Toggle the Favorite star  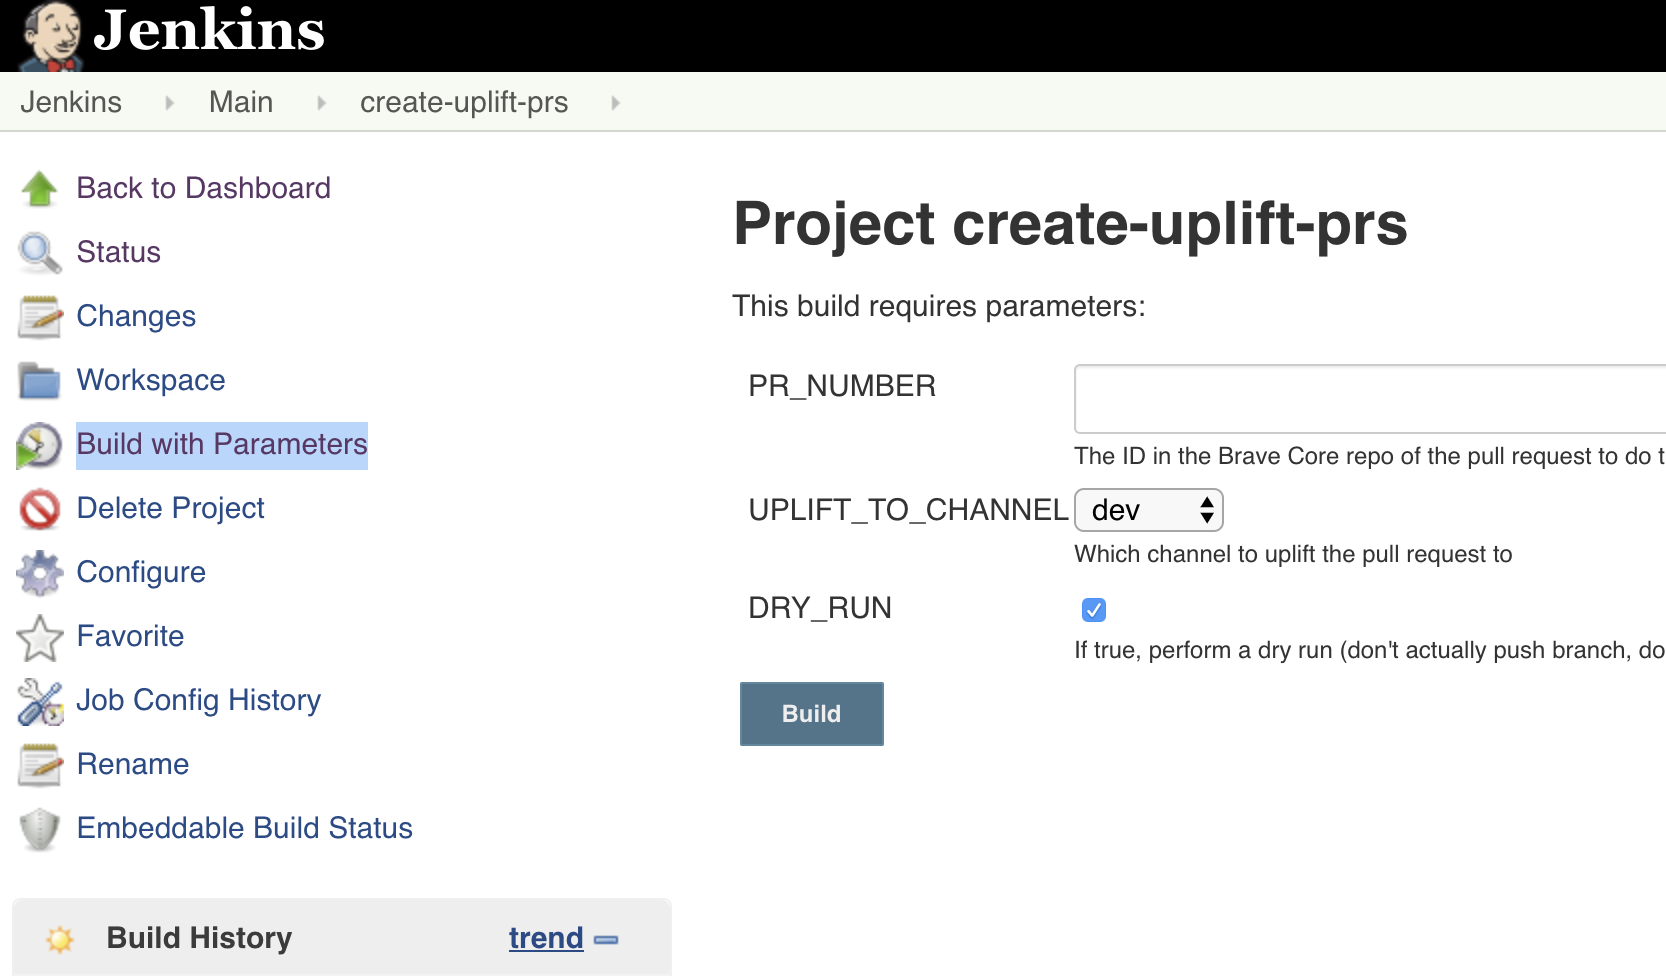click(x=39, y=637)
